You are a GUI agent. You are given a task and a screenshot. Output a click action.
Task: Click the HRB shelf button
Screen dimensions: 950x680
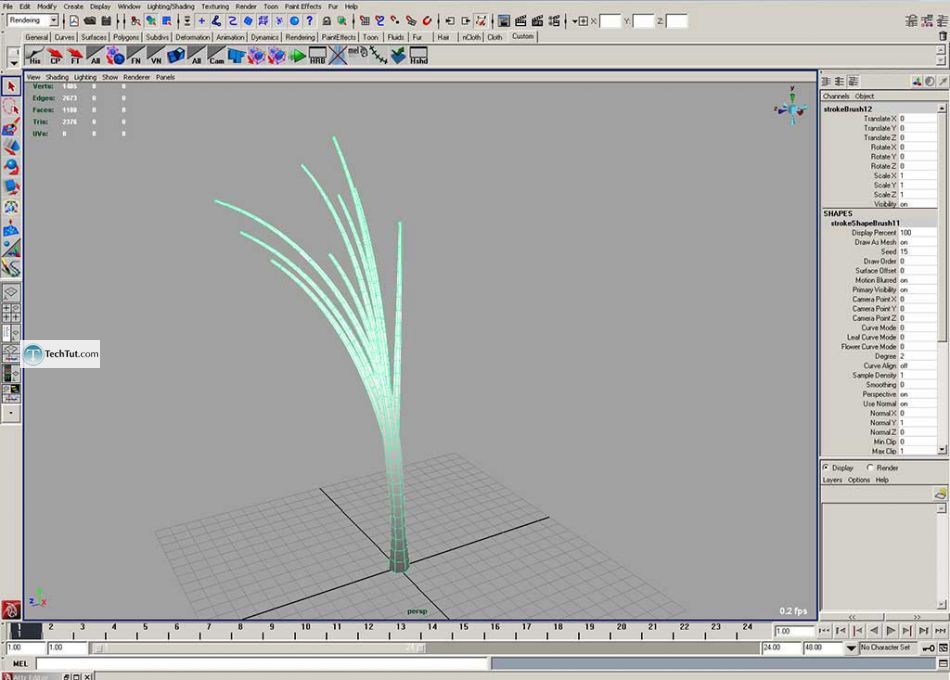[317, 56]
